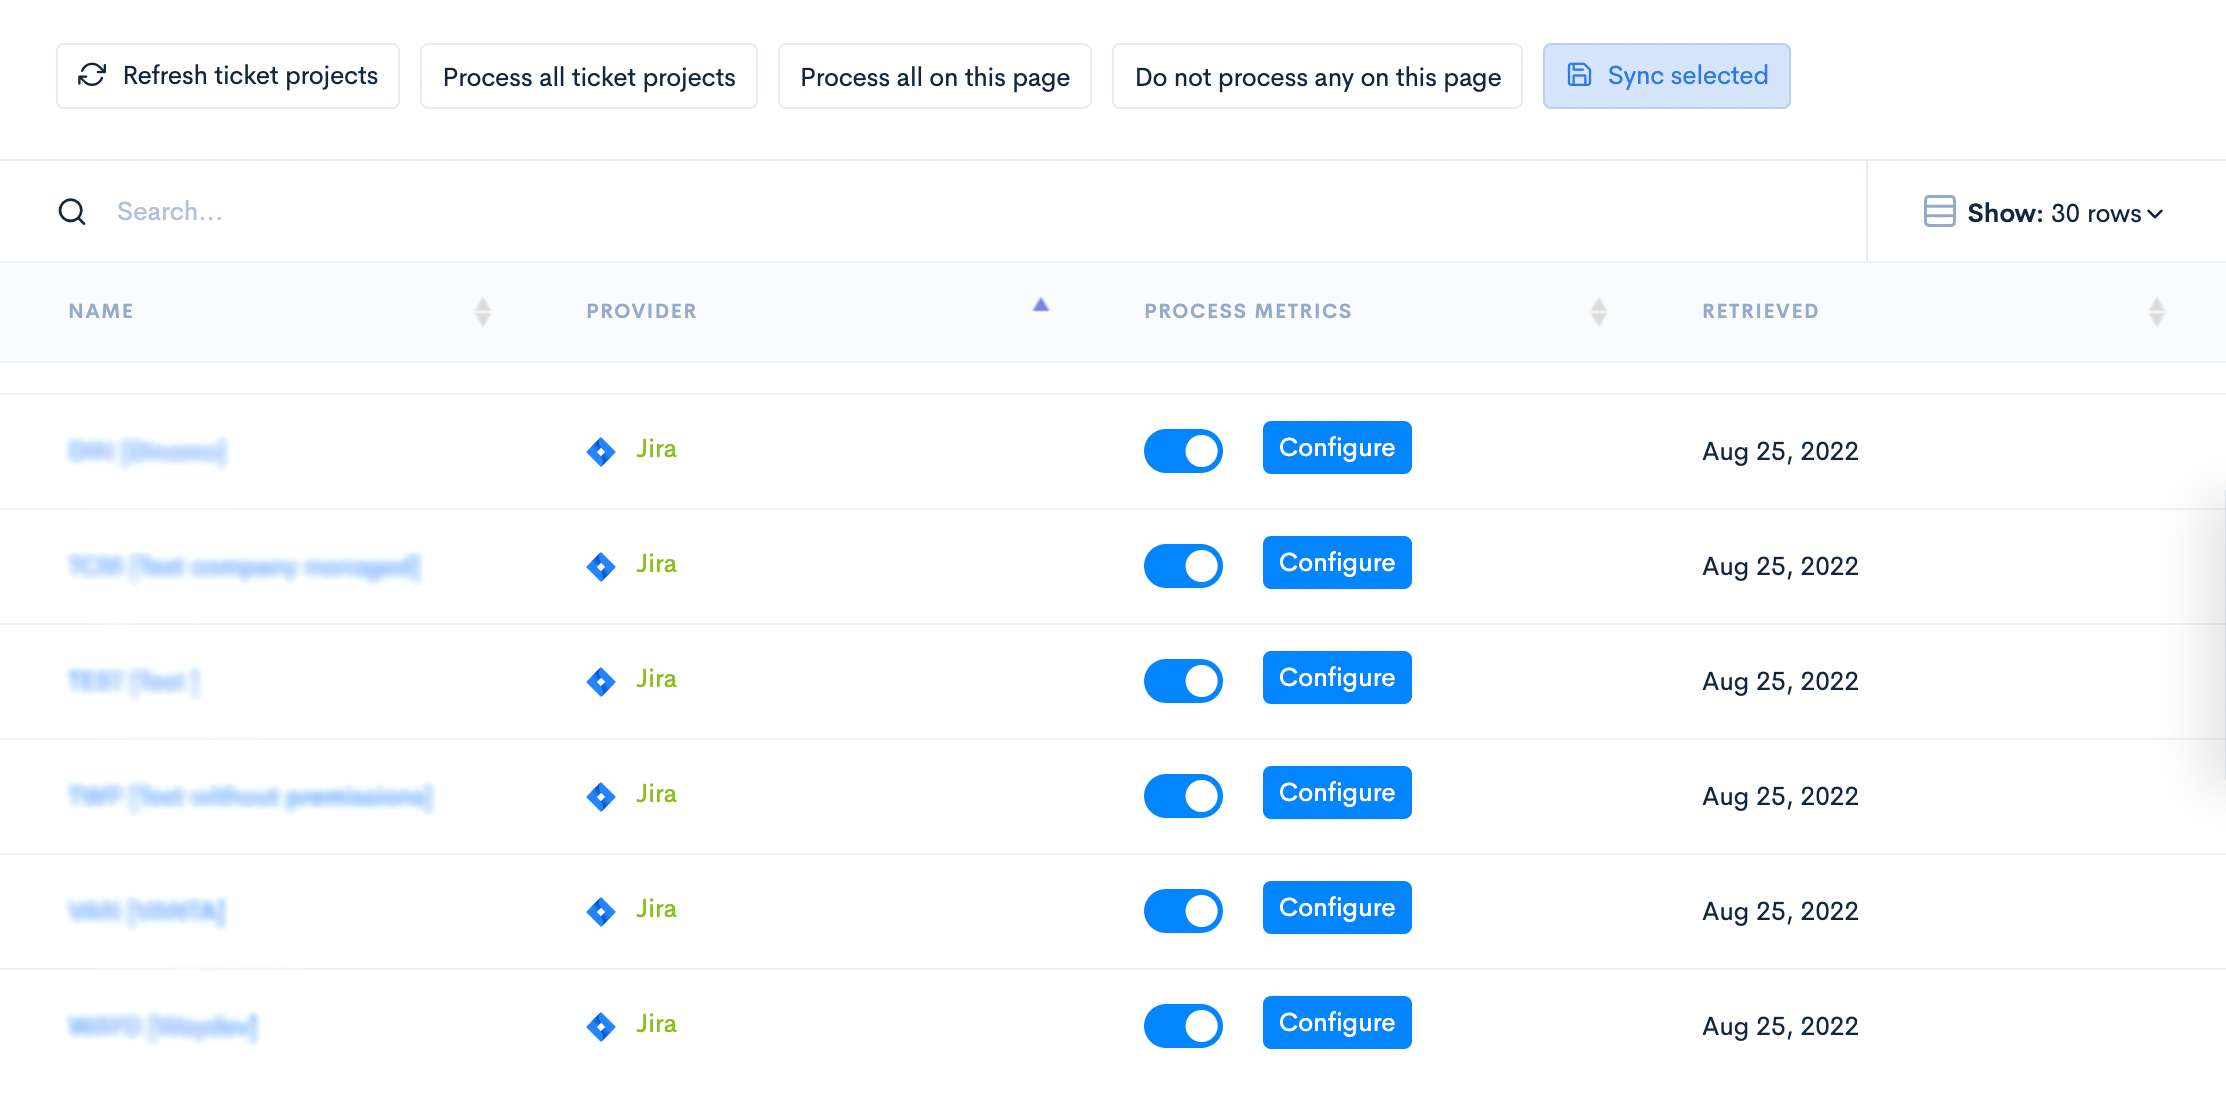
Task: Click the refresh arrows icon
Action: (x=92, y=76)
